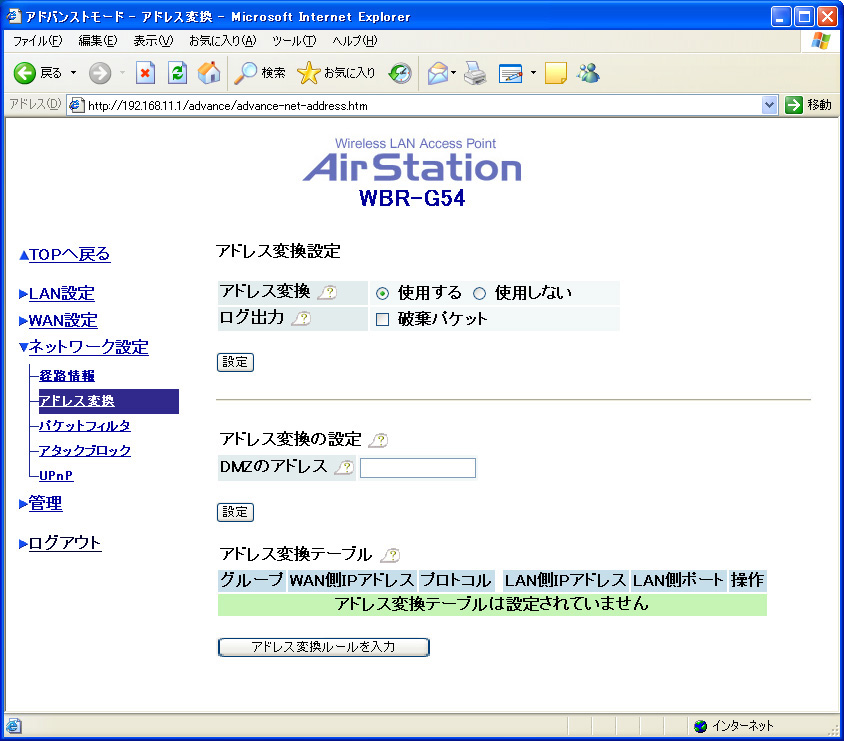Select the 使用しない radio button
Viewport: 844px width, 741px height.
click(479, 294)
